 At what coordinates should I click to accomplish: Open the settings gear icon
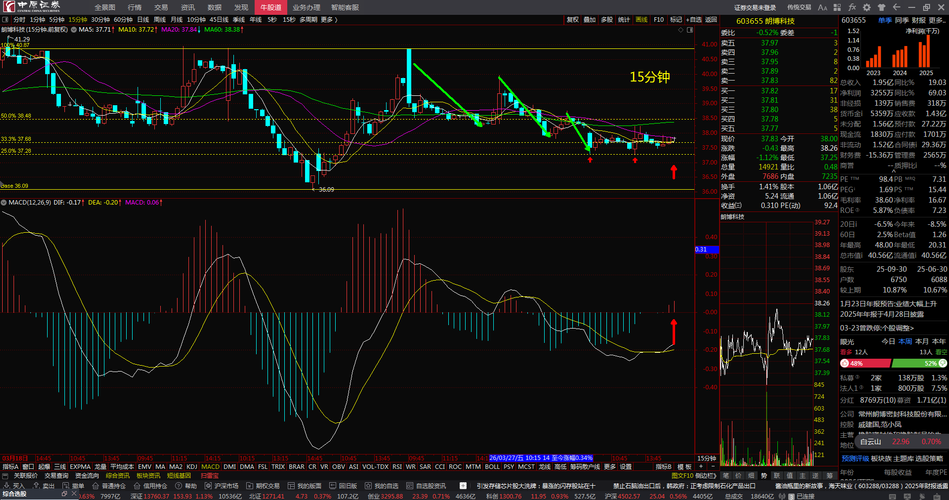click(x=867, y=7)
